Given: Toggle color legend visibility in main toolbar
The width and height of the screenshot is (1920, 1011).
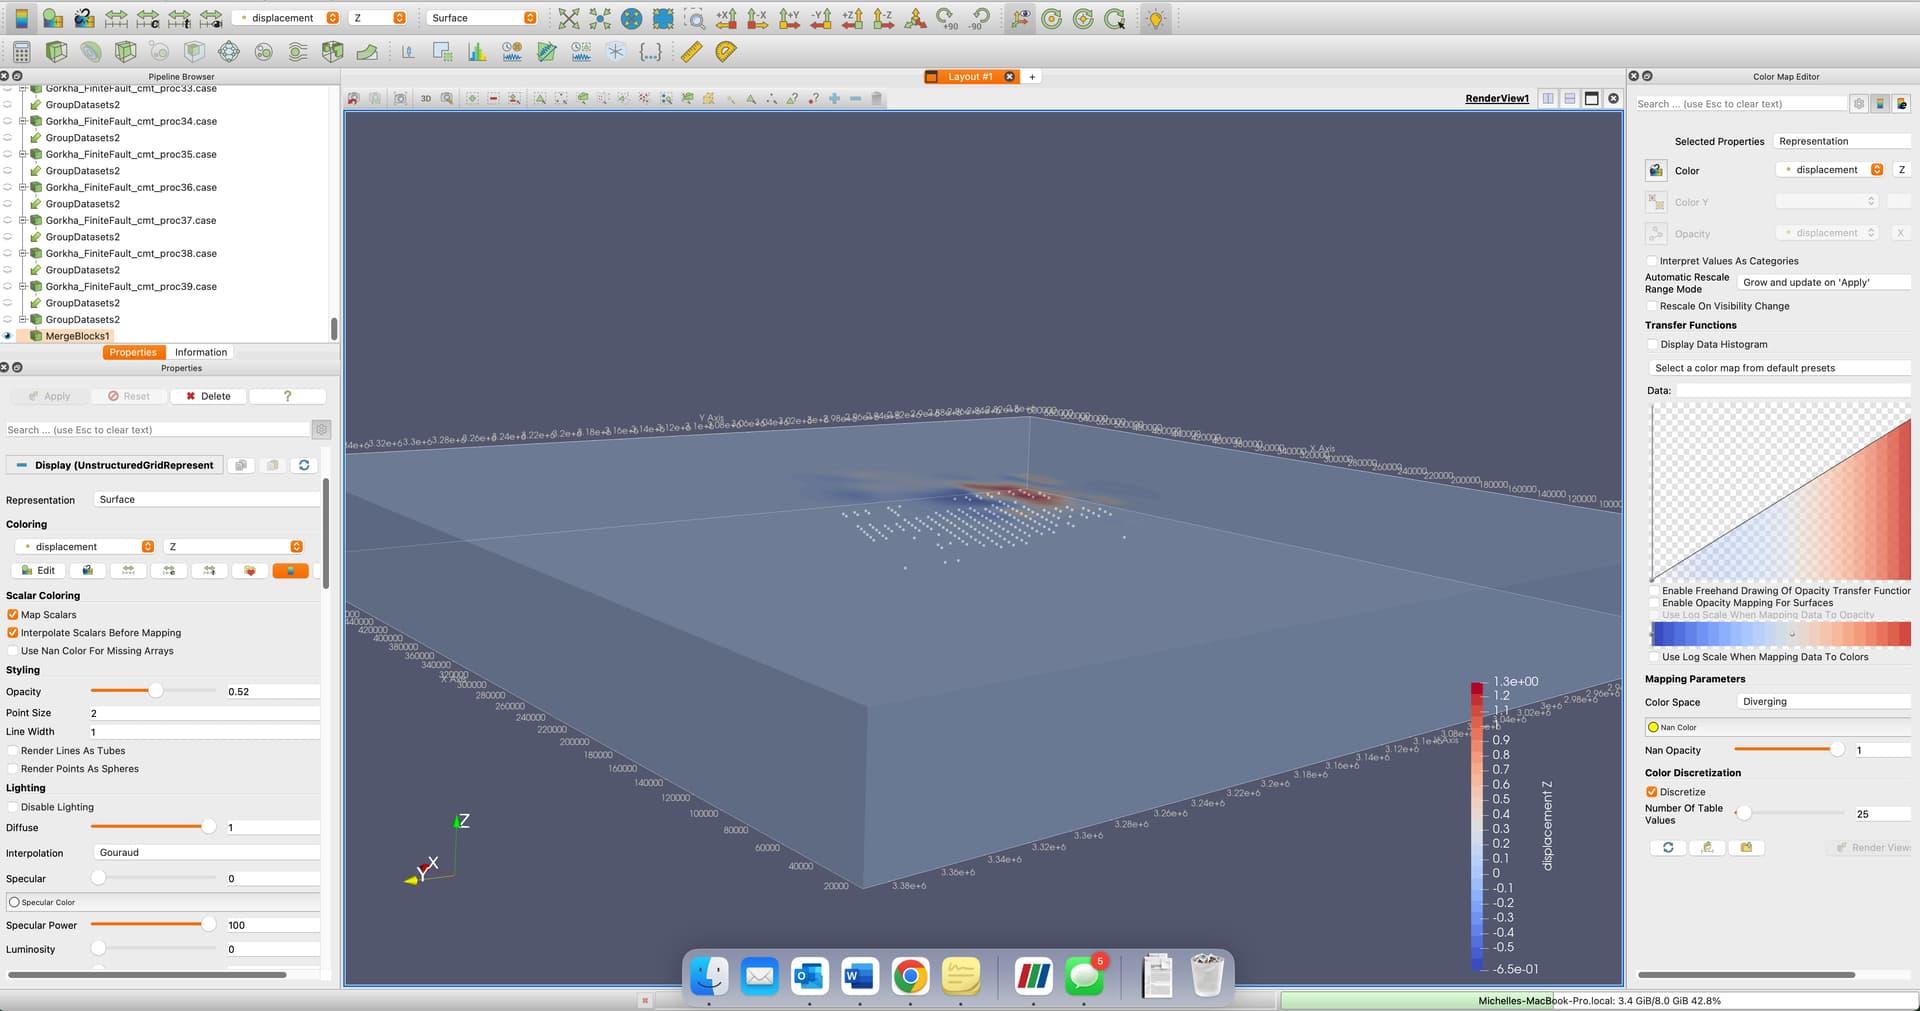Looking at the screenshot, I should tap(21, 18).
